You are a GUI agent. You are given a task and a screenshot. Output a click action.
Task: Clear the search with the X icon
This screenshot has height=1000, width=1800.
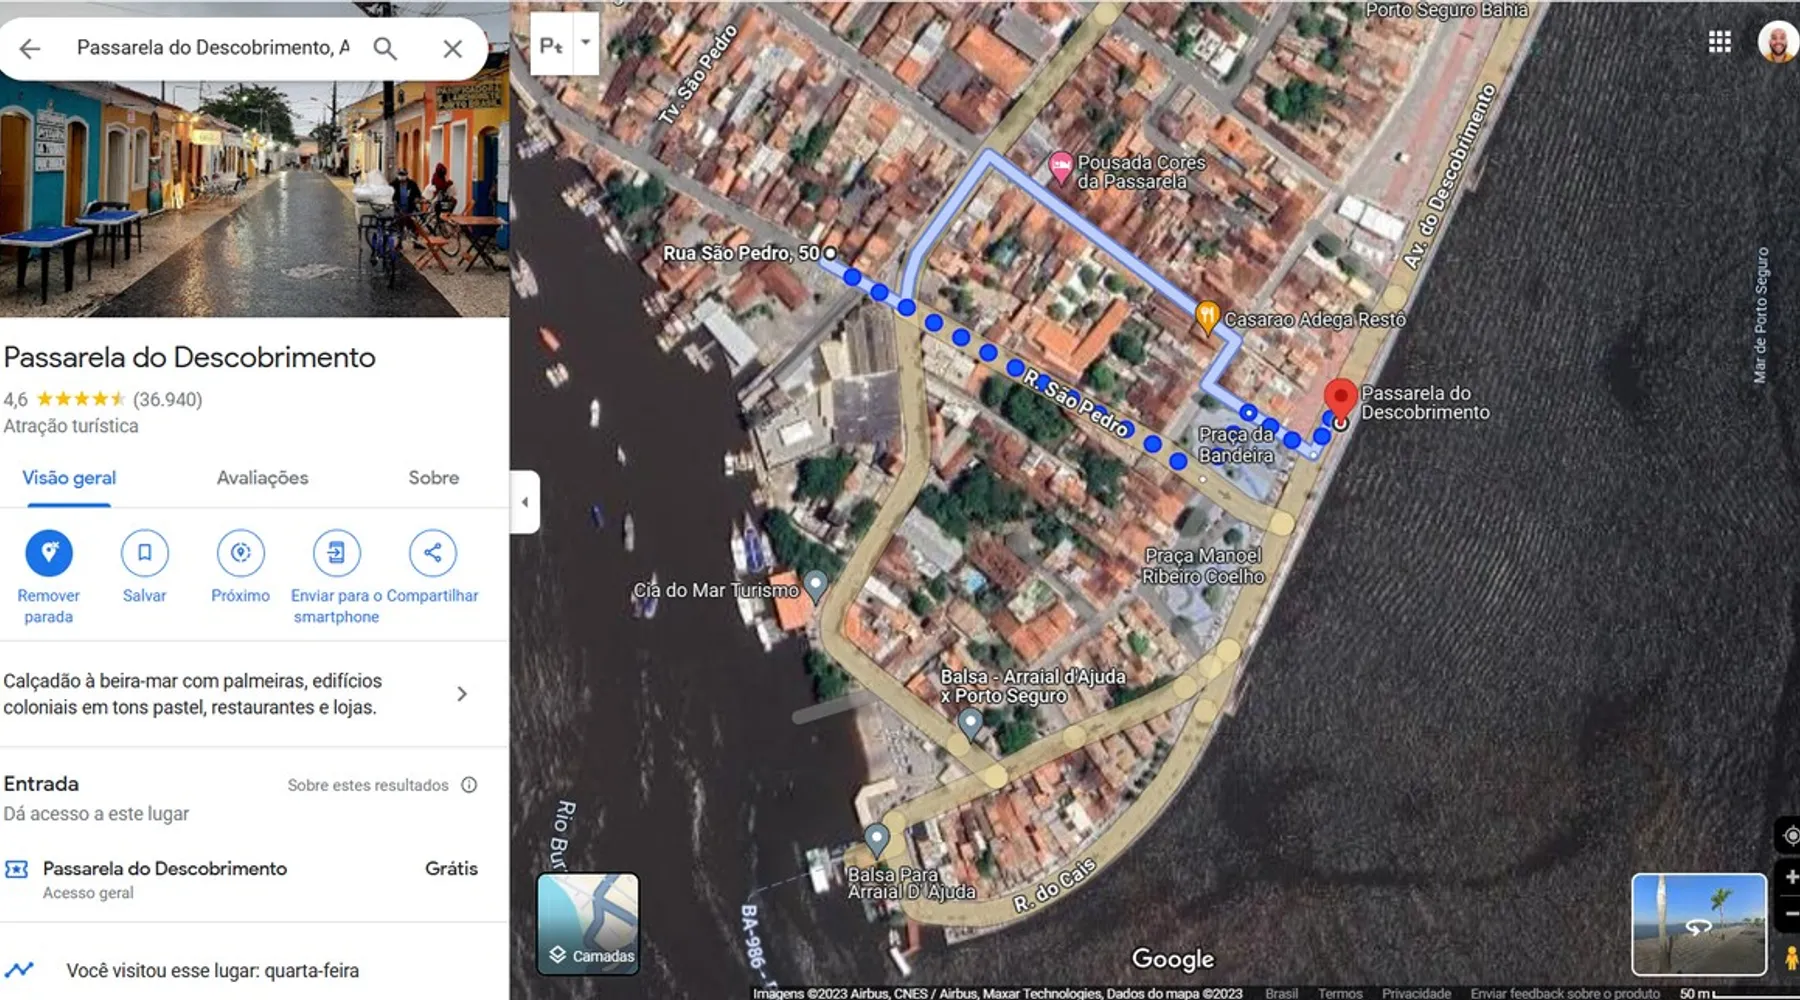[x=452, y=48]
